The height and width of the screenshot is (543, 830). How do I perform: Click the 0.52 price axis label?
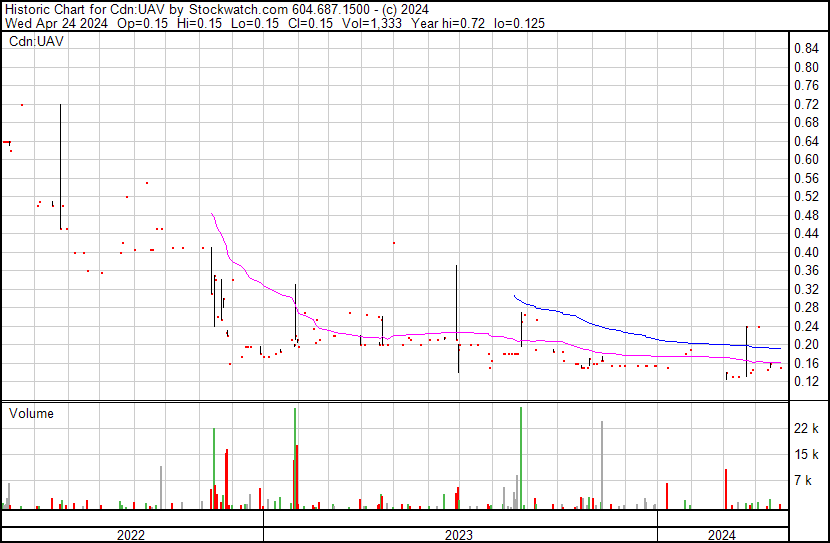pyautogui.click(x=806, y=197)
